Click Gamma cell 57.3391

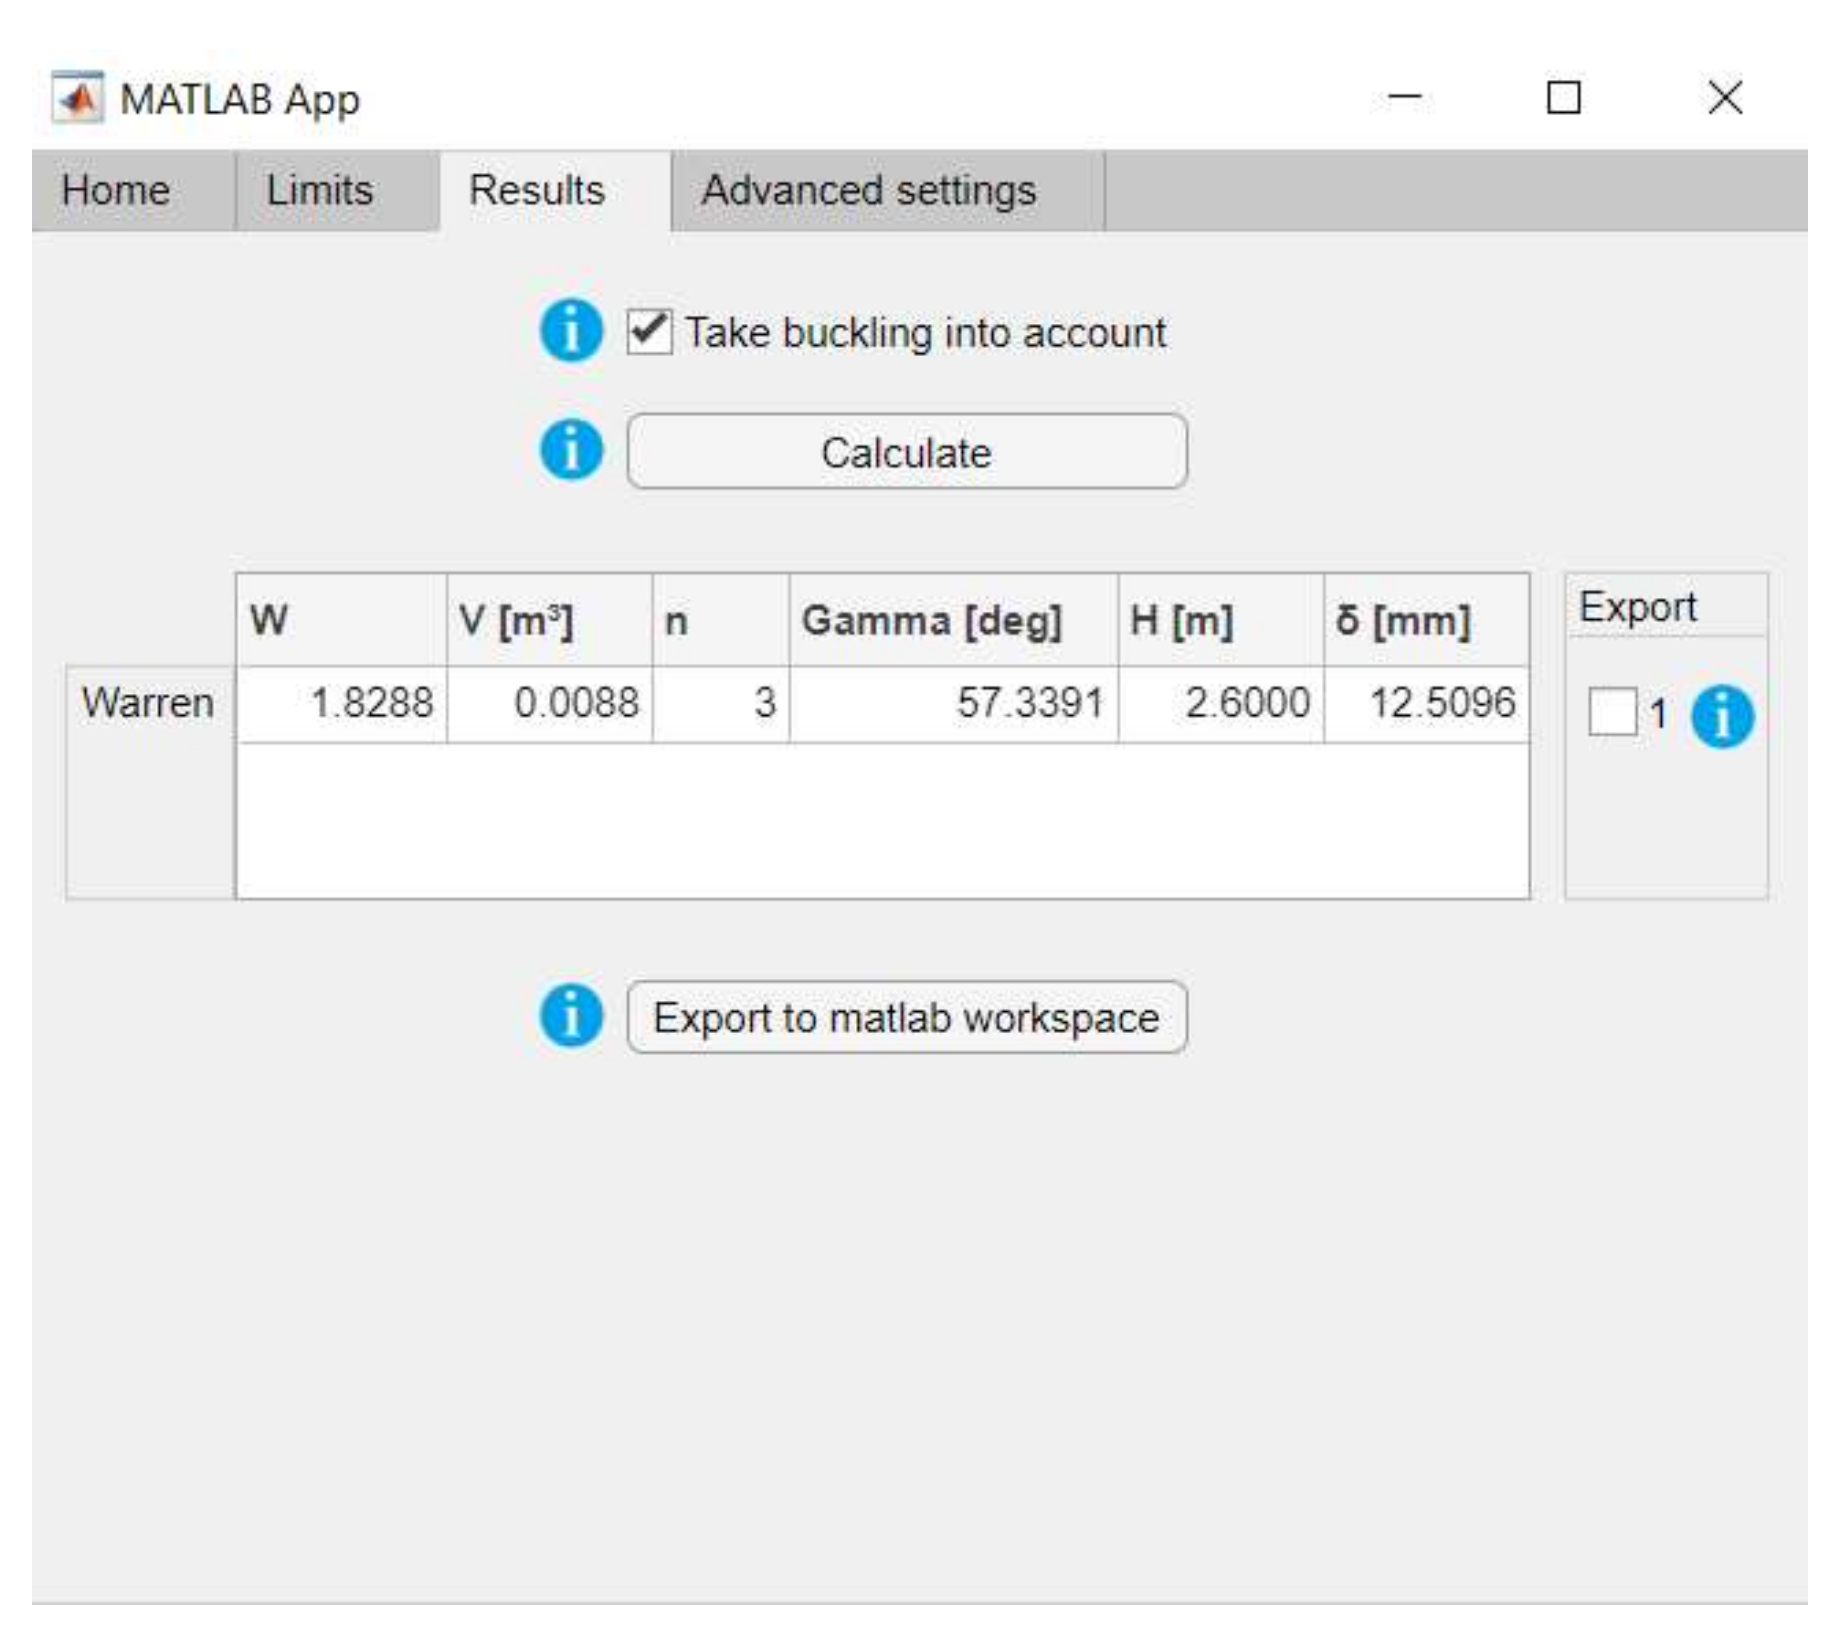(954, 703)
